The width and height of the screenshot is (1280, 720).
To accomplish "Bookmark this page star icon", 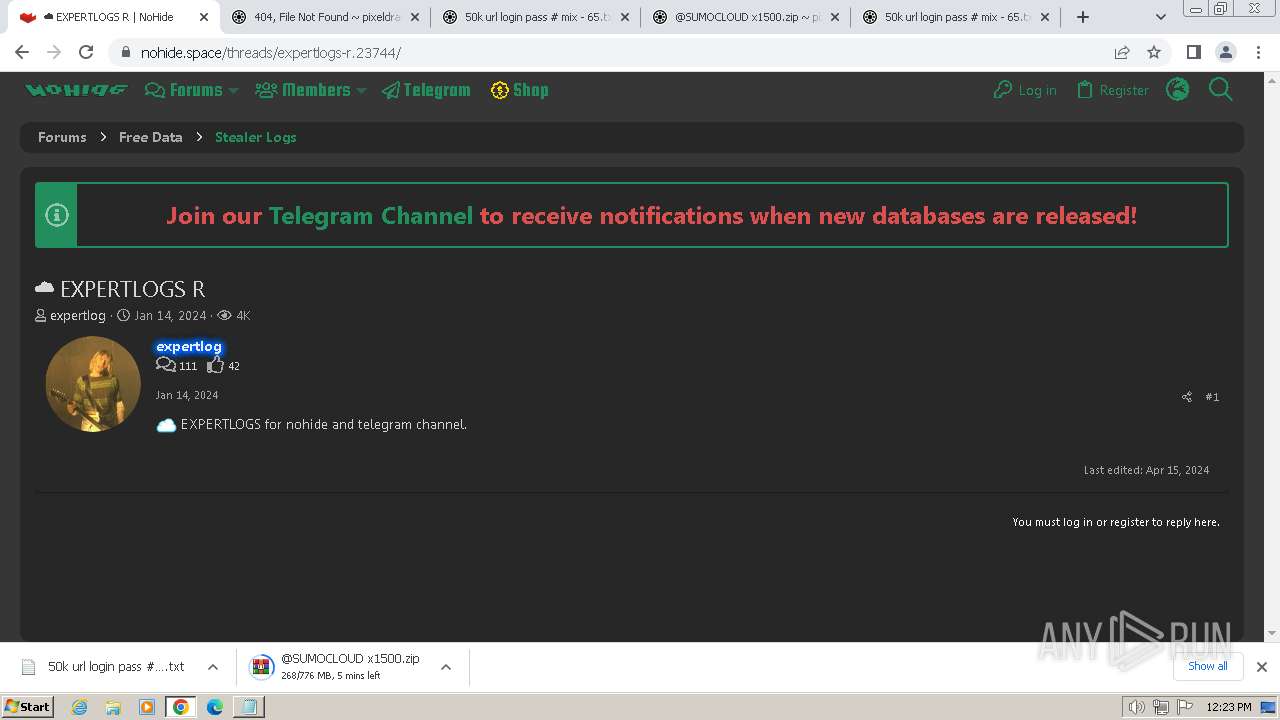I will click(x=1154, y=53).
